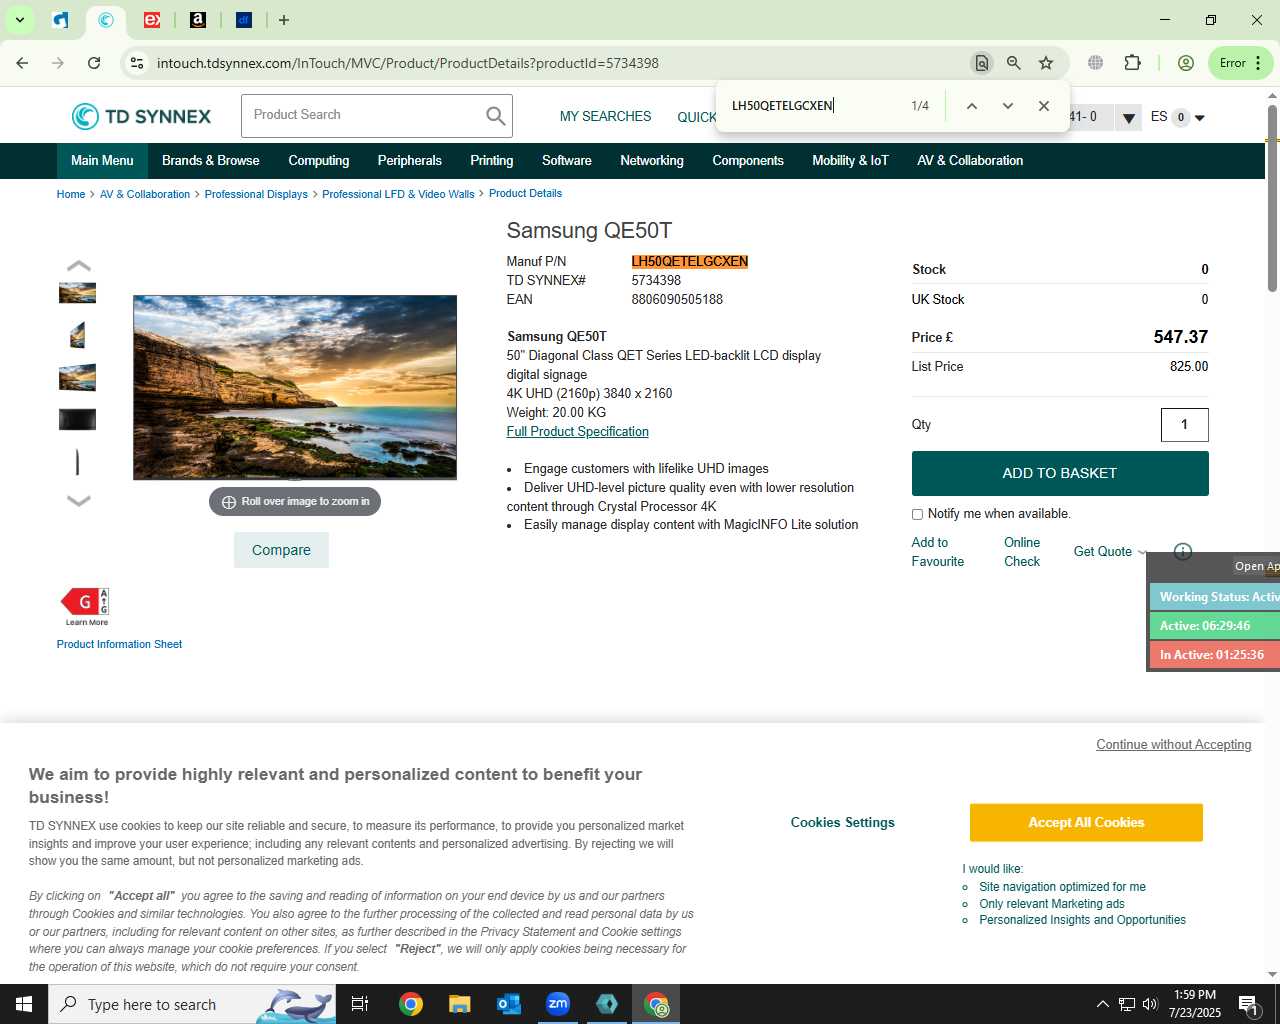Expand the Get Quote dropdown
The image size is (1280, 1024).
click(1142, 552)
